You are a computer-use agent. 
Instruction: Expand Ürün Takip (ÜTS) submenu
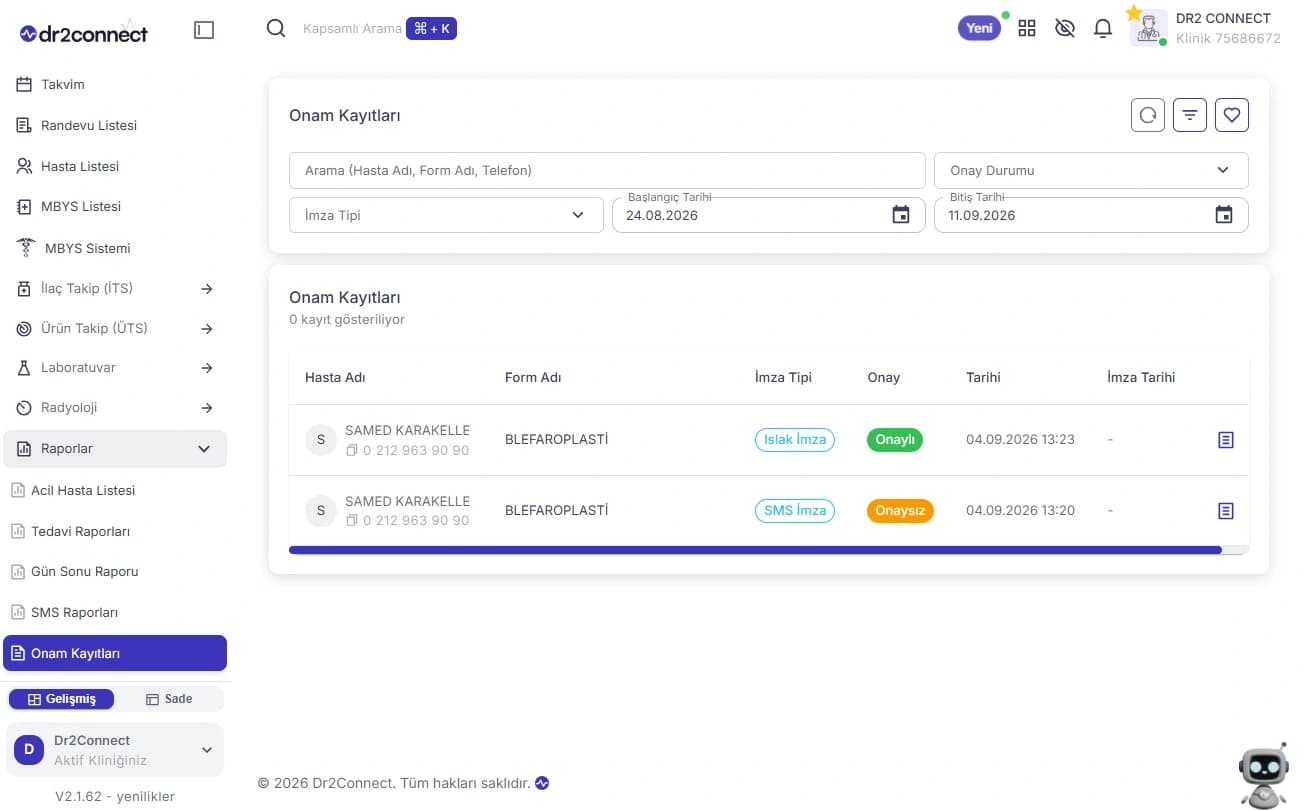[115, 329]
